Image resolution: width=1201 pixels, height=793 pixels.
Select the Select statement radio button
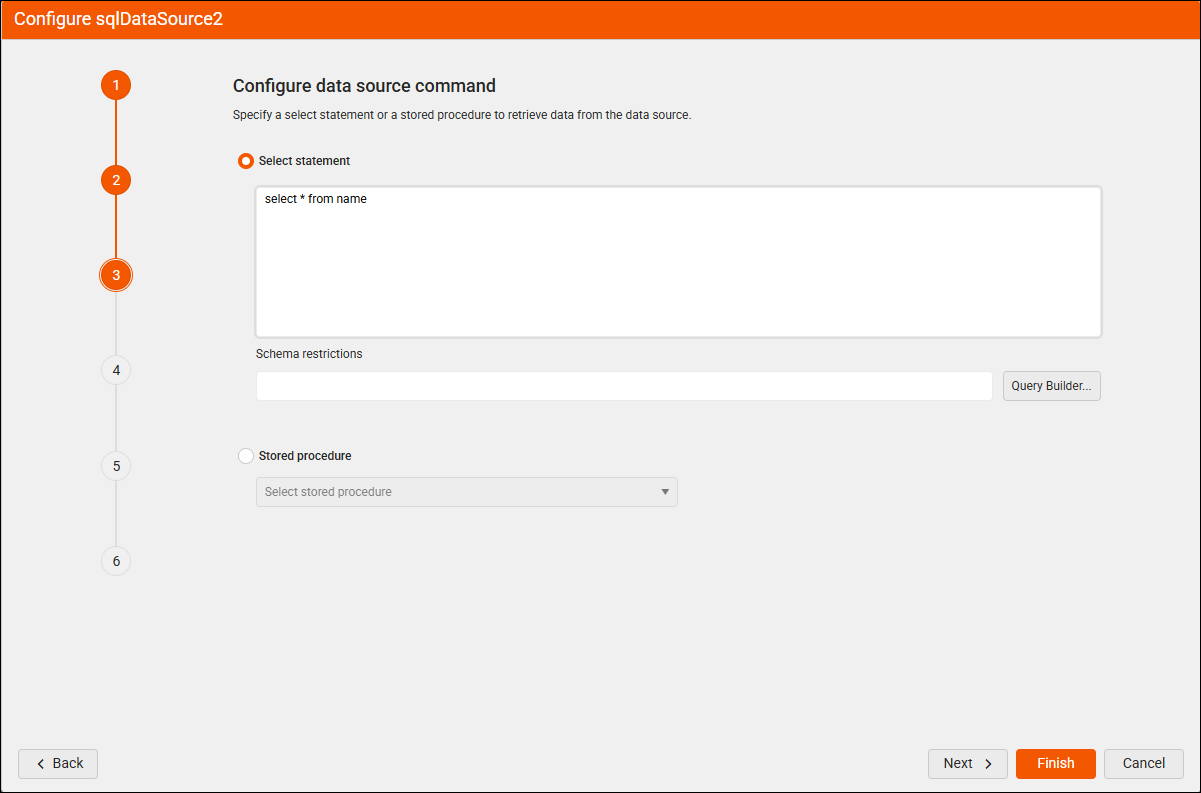click(246, 161)
